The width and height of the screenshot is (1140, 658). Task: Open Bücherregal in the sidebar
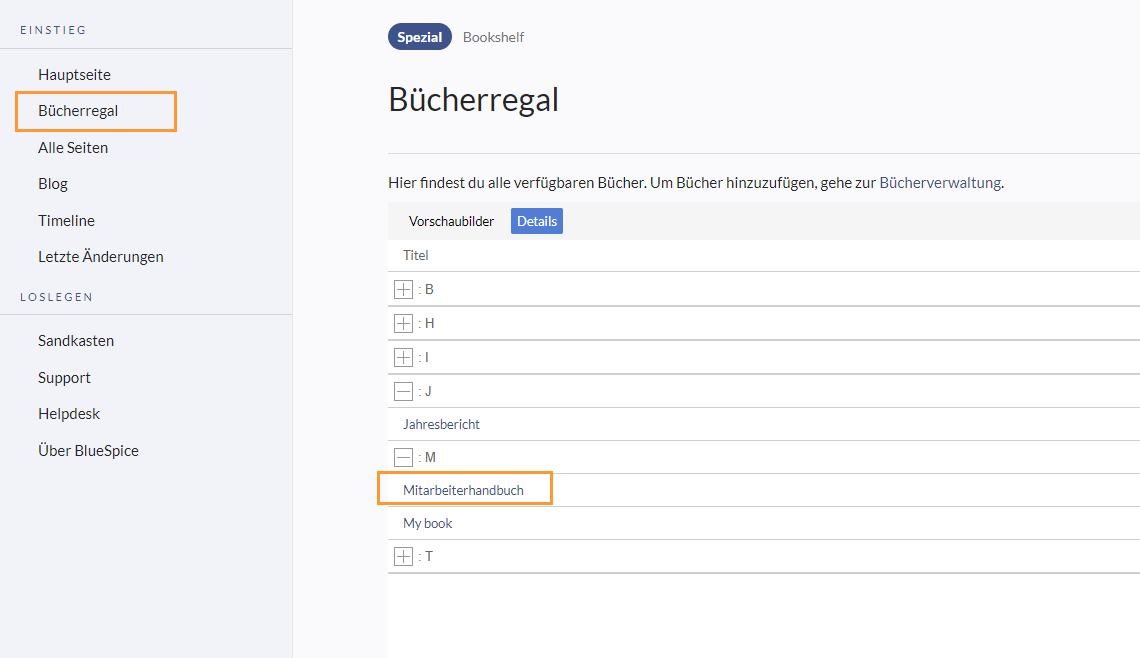click(x=78, y=111)
